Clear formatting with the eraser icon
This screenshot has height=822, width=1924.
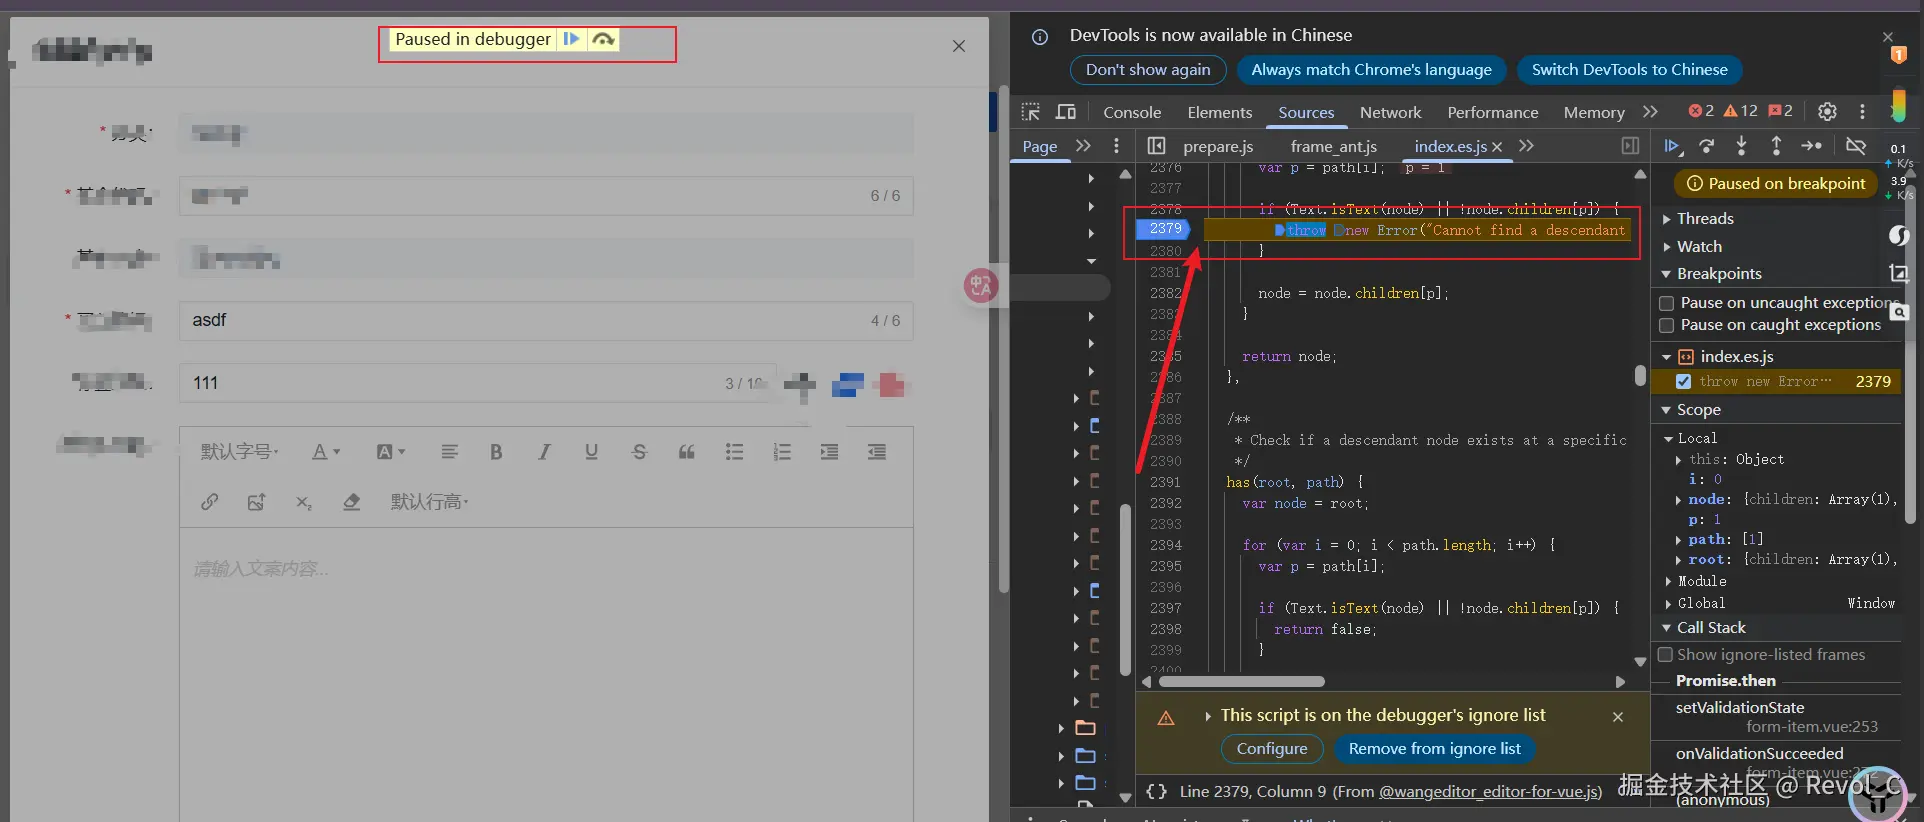point(351,502)
